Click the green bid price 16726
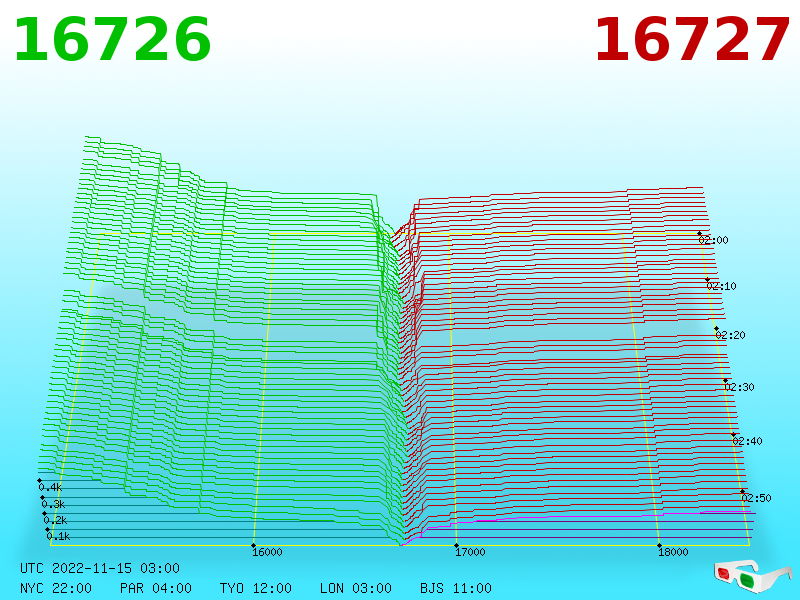800x600 pixels. click(112, 40)
